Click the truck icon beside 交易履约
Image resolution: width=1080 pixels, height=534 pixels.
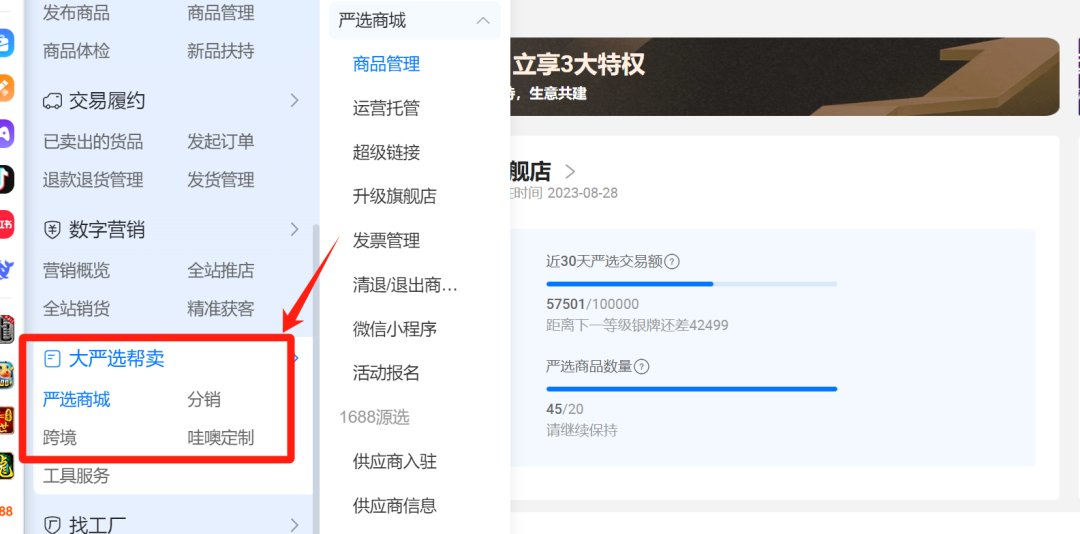(x=52, y=101)
